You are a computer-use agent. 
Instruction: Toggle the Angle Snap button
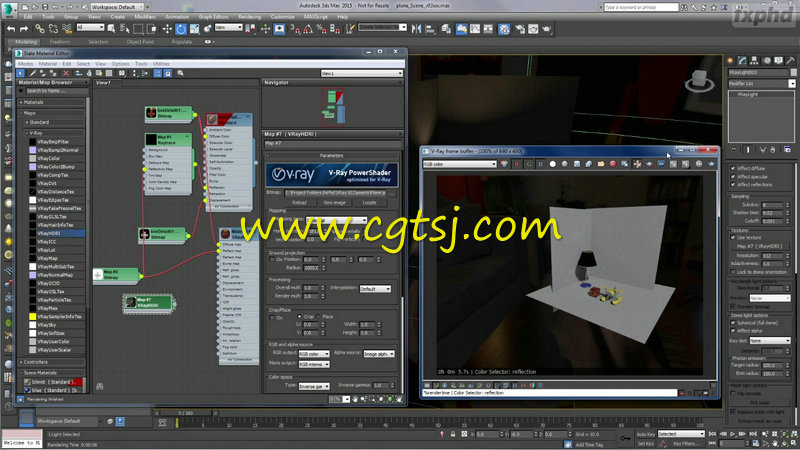[308, 29]
